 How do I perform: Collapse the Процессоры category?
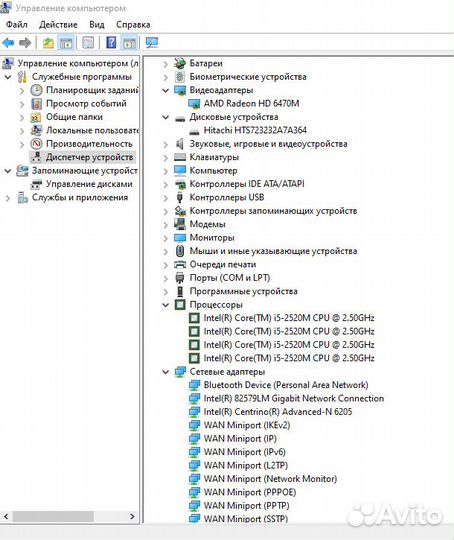pos(166,305)
